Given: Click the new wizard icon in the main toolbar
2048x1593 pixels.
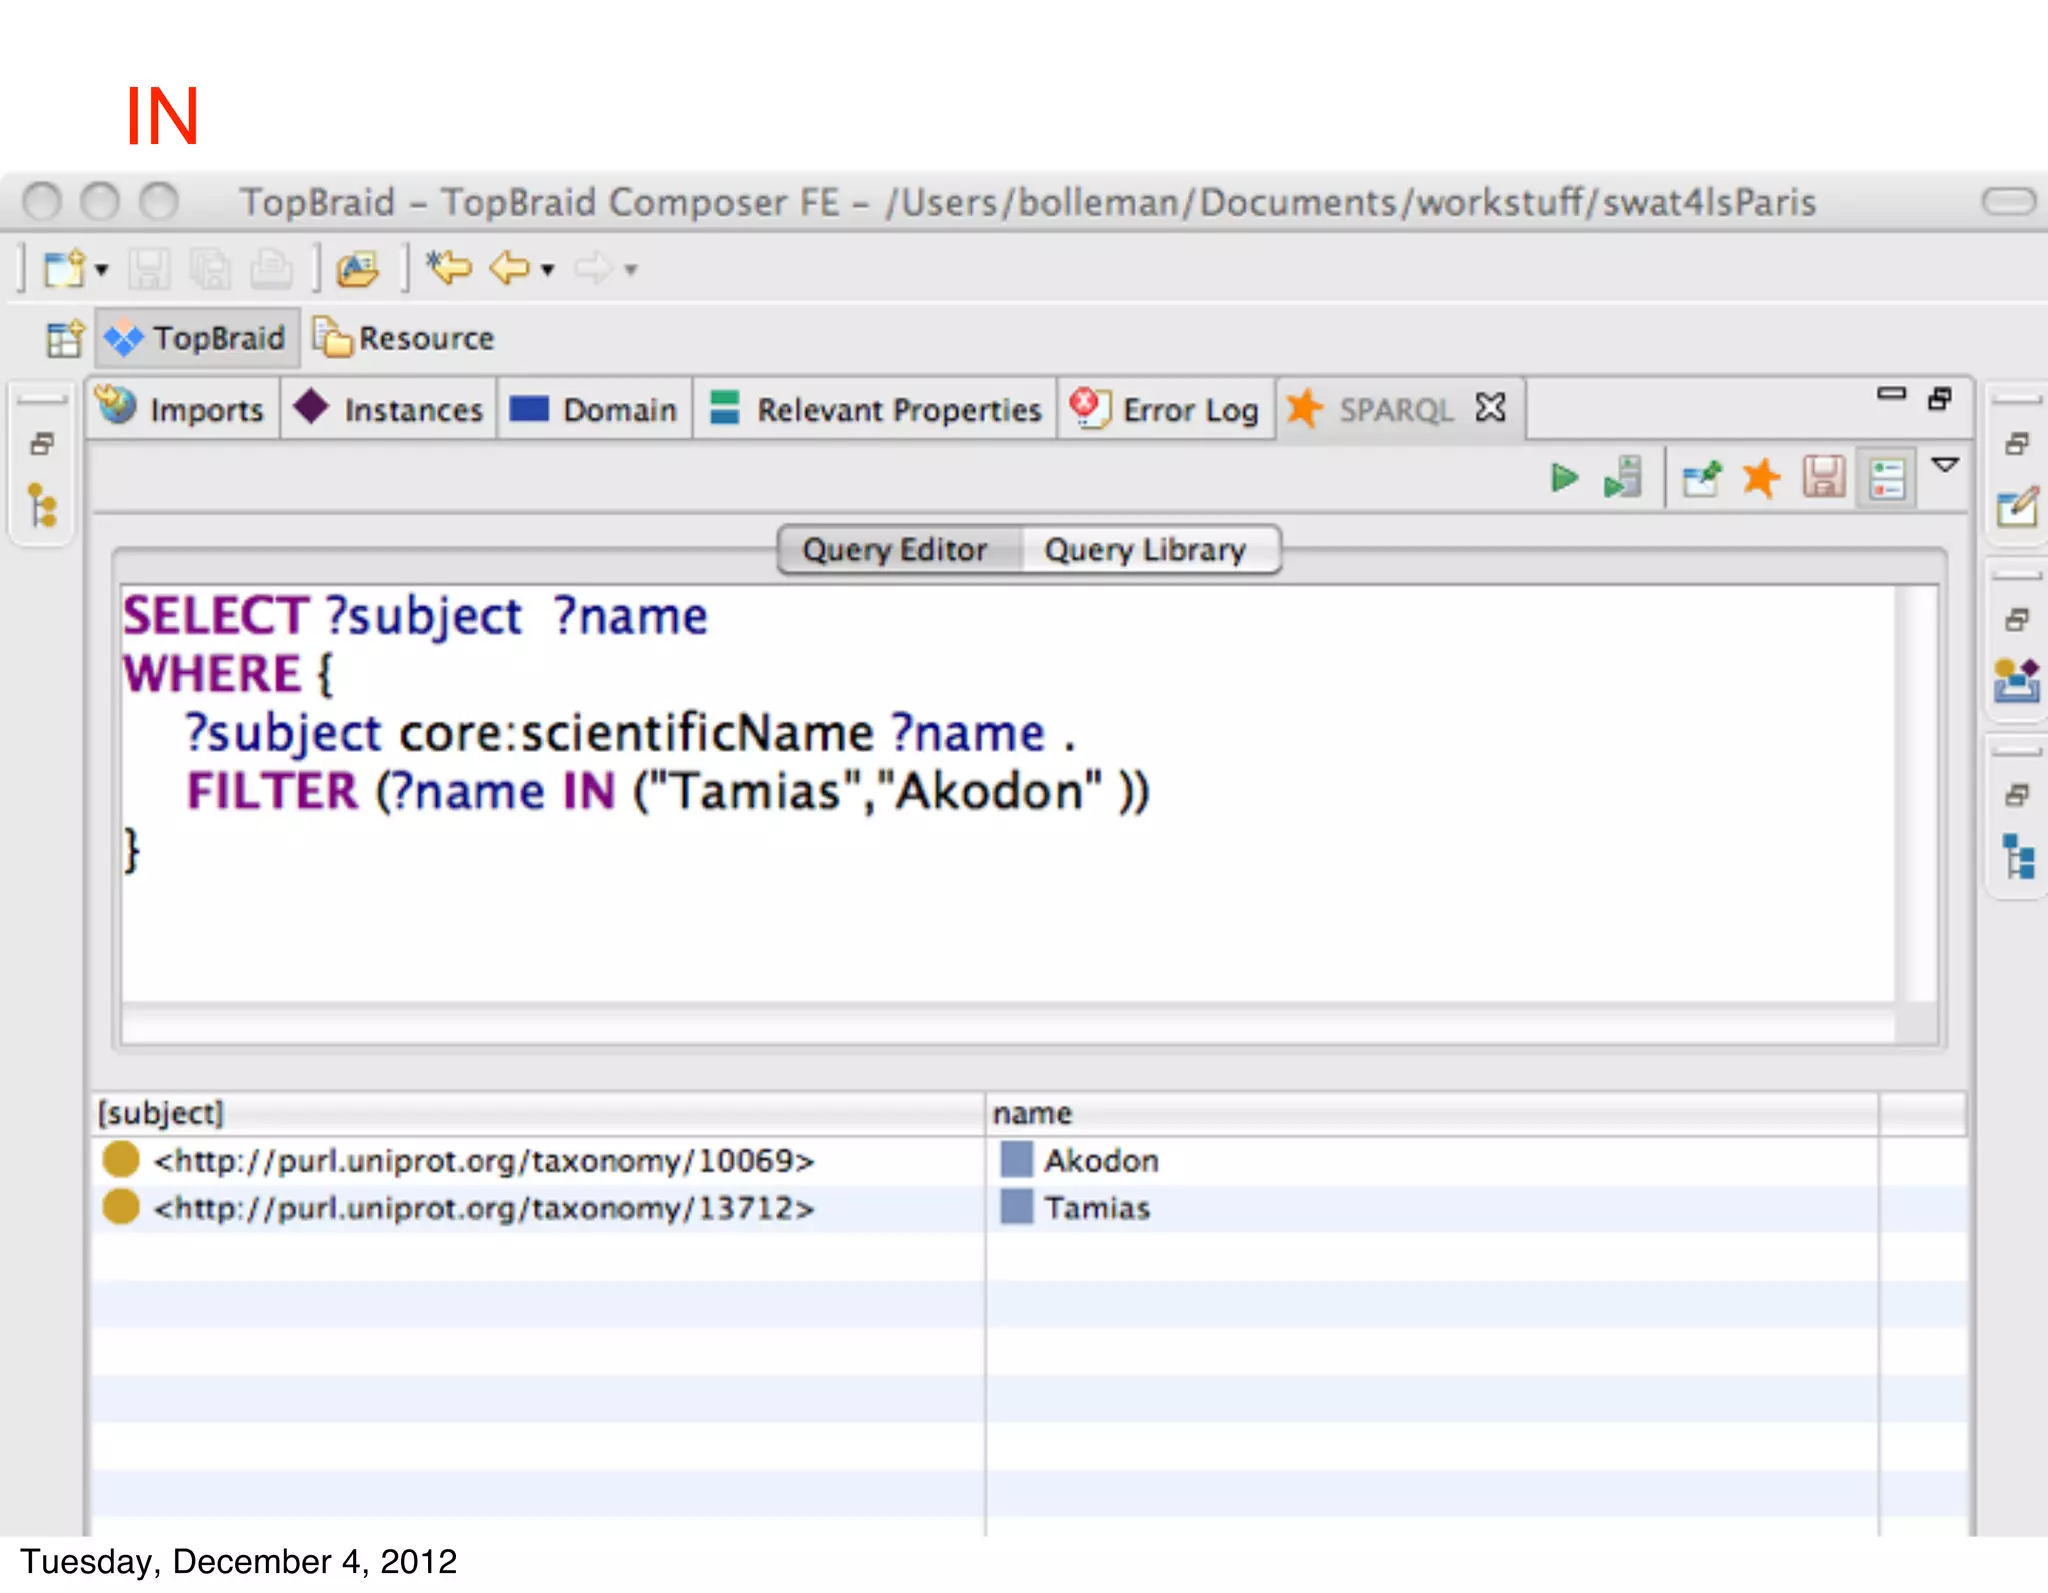Looking at the screenshot, I should [x=64, y=268].
